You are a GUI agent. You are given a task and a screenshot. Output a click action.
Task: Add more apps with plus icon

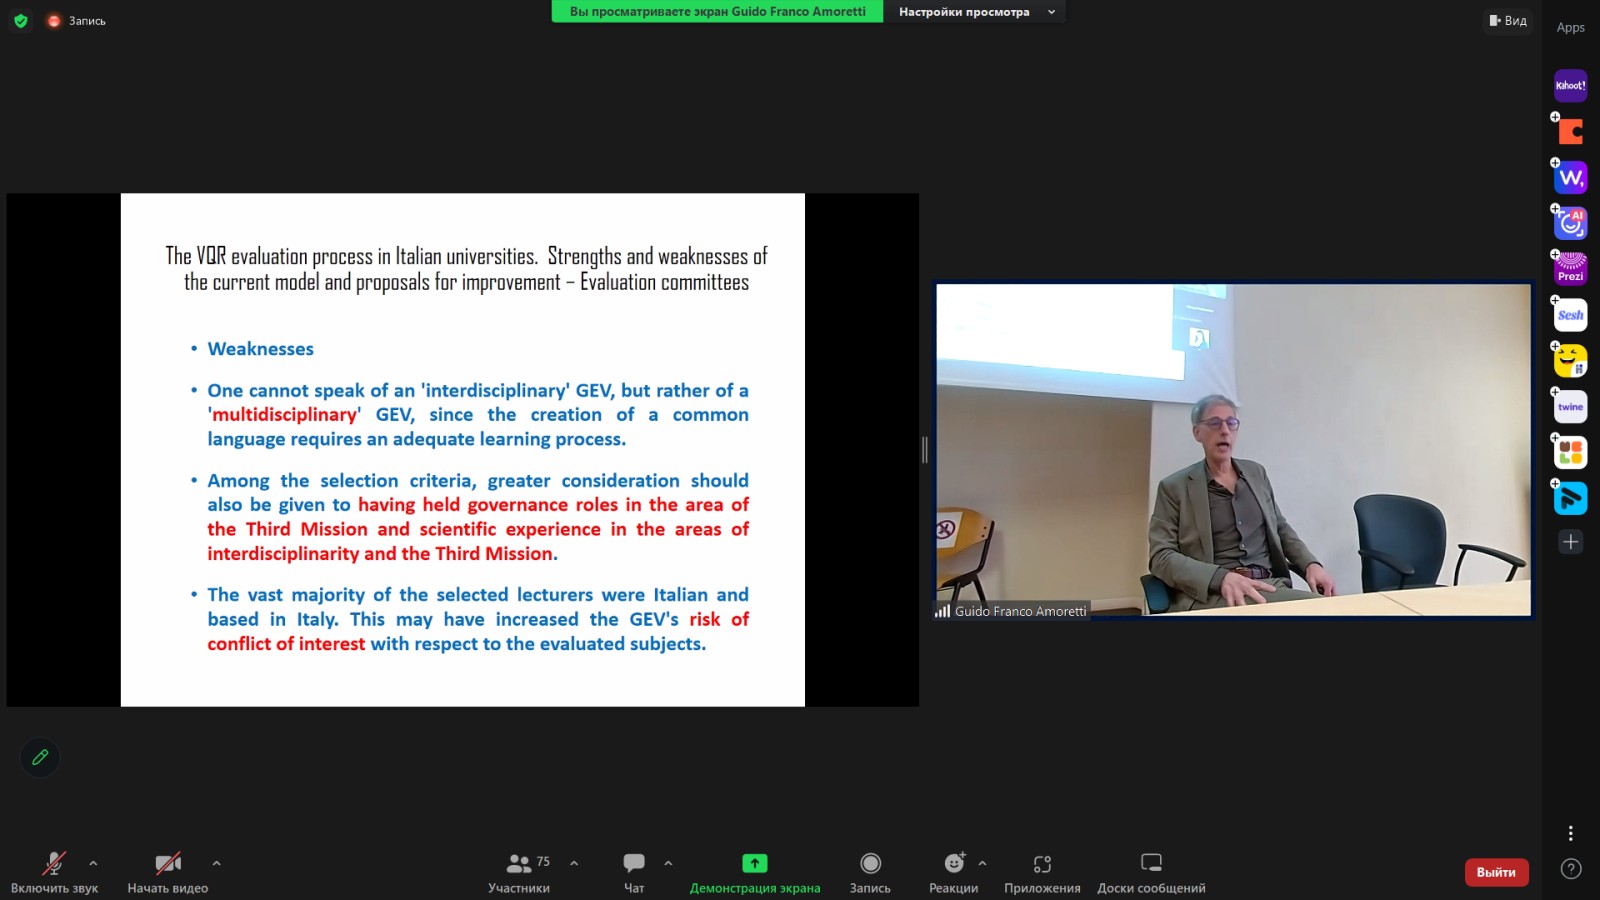pos(1570,542)
